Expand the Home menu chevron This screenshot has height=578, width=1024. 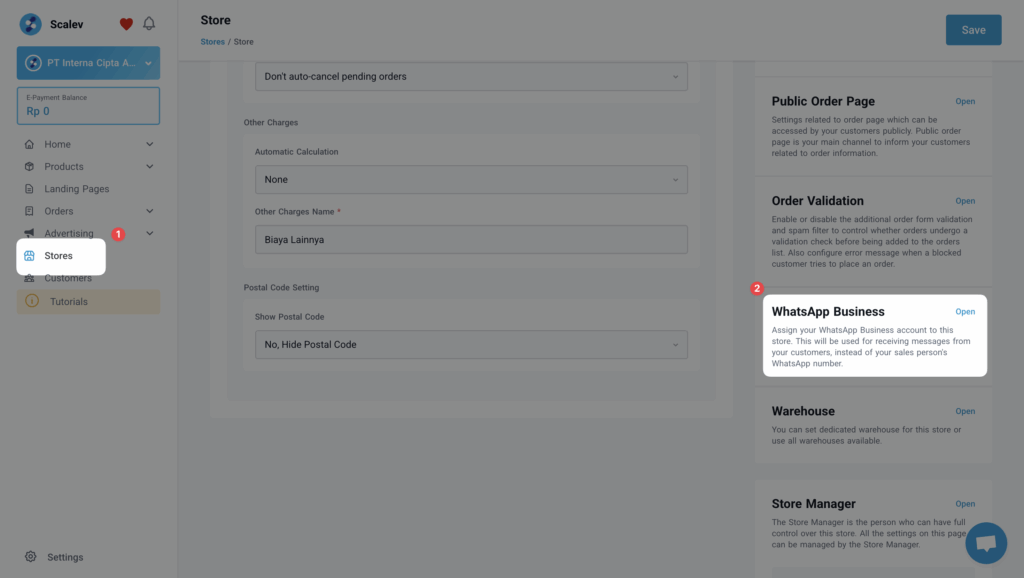click(x=150, y=144)
